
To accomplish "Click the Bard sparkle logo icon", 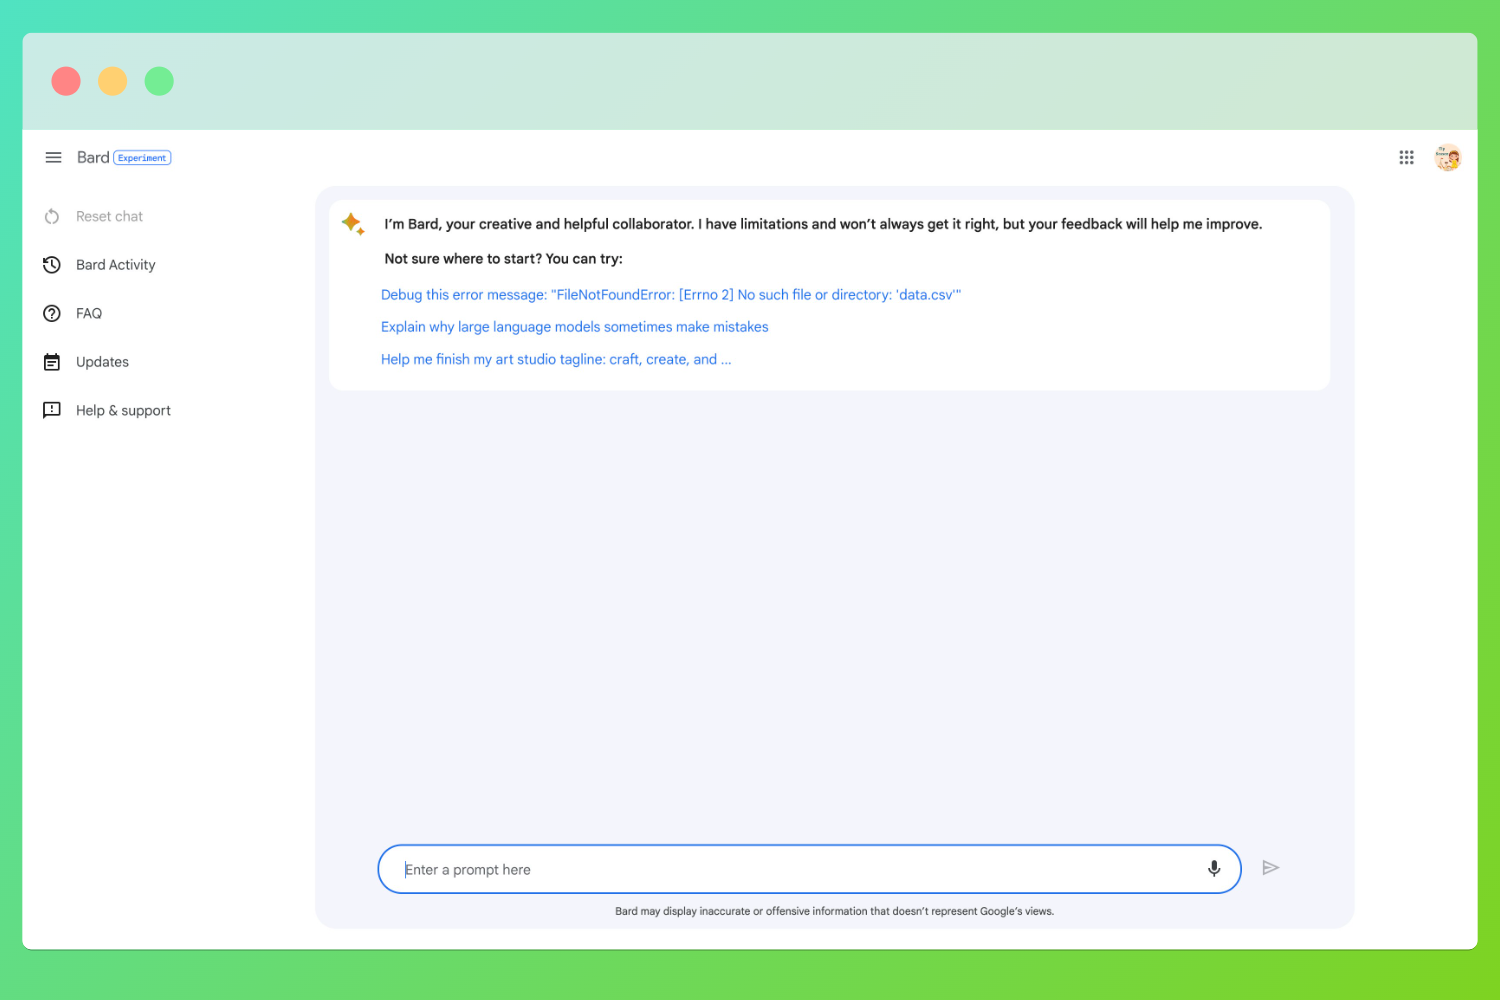I will pyautogui.click(x=353, y=224).
